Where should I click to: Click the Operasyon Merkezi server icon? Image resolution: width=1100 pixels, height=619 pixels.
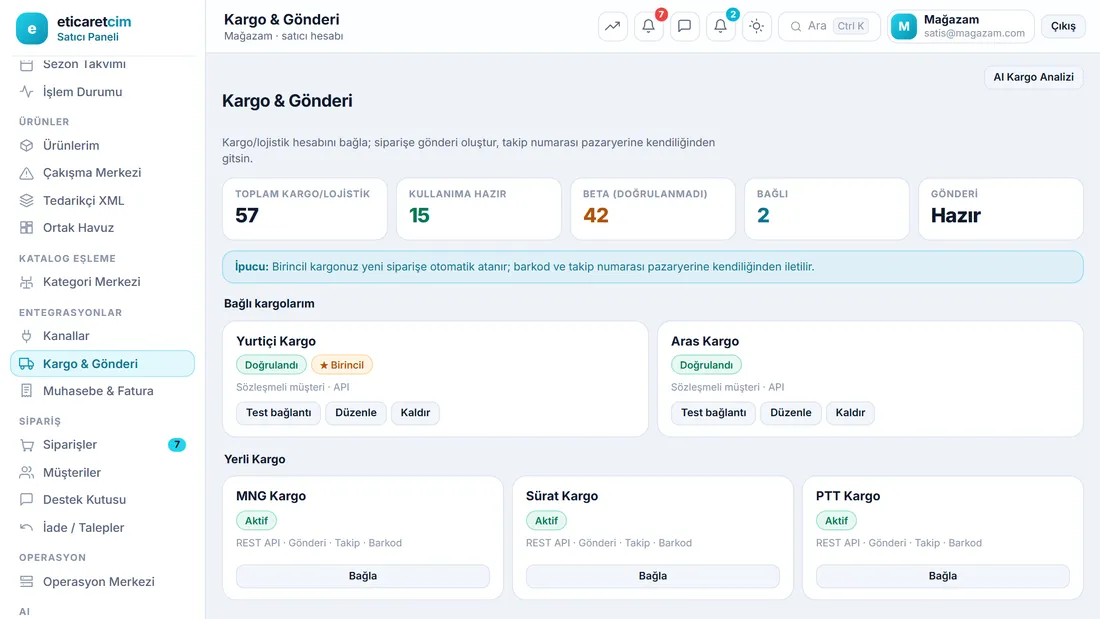click(27, 582)
